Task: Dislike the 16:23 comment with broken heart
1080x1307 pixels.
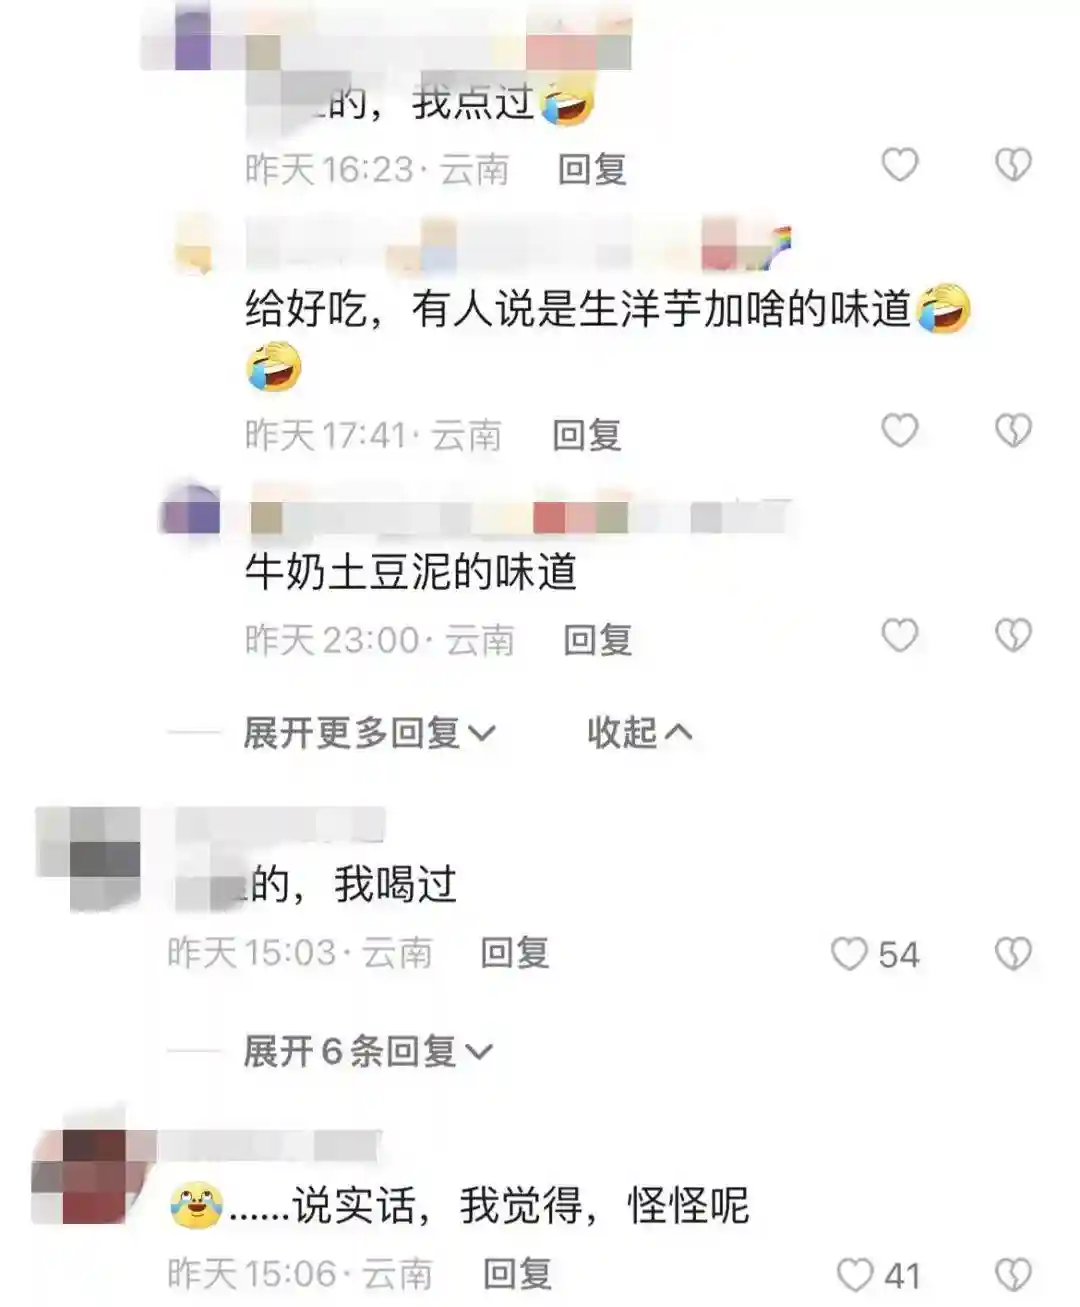Action: [1013, 165]
